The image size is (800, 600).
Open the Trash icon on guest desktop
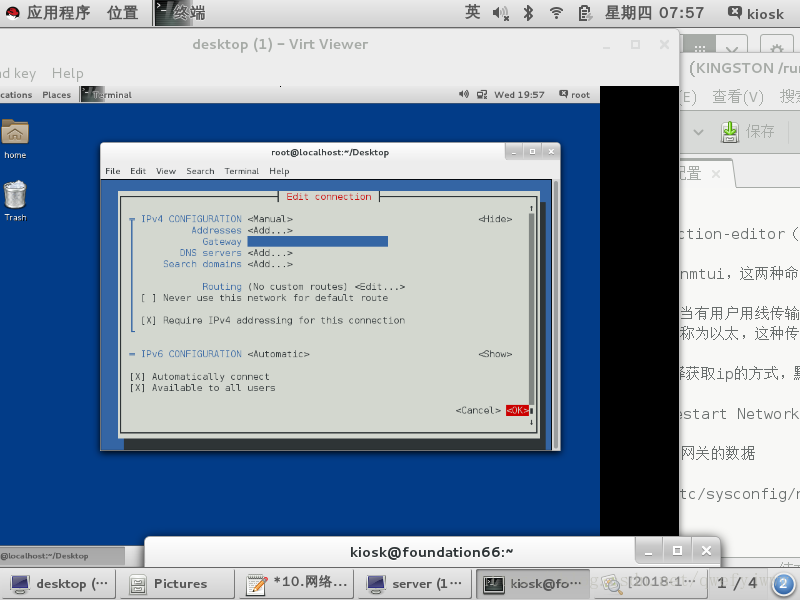[15, 201]
